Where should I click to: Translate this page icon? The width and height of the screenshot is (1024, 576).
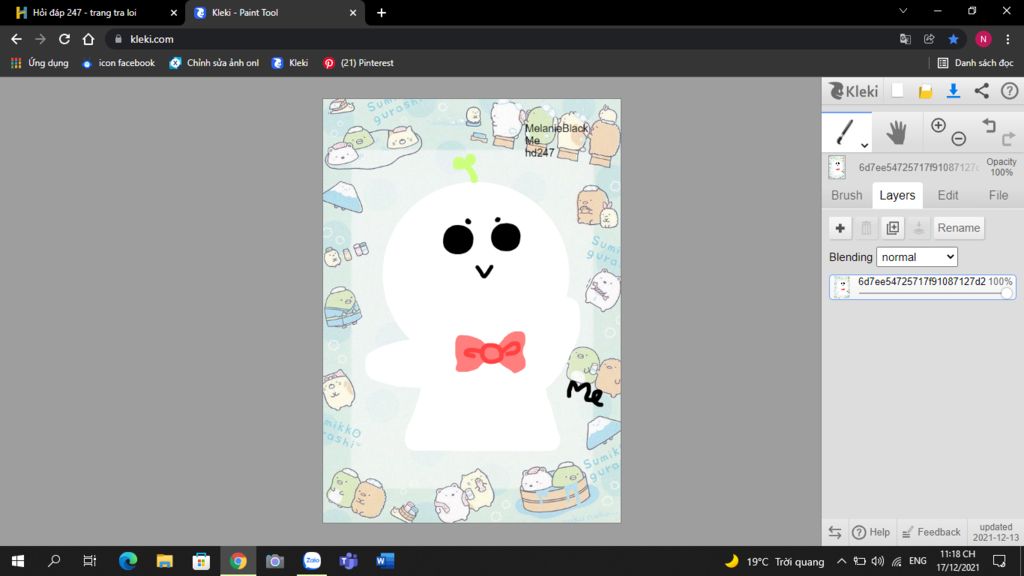point(905,39)
